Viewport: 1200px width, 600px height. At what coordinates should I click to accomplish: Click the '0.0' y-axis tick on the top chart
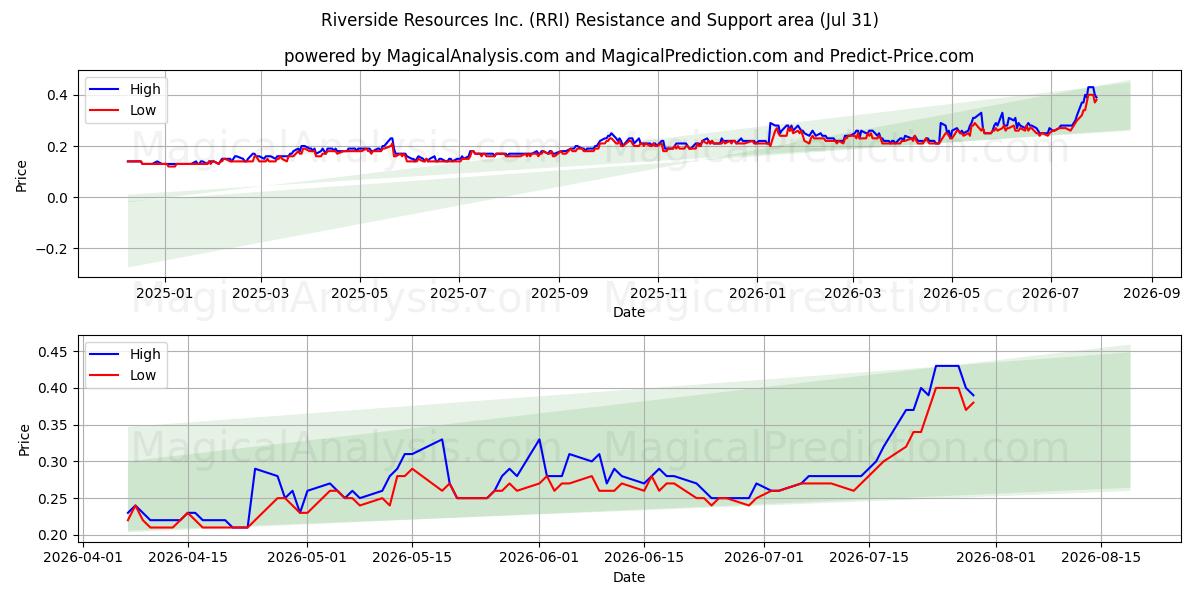coord(59,198)
